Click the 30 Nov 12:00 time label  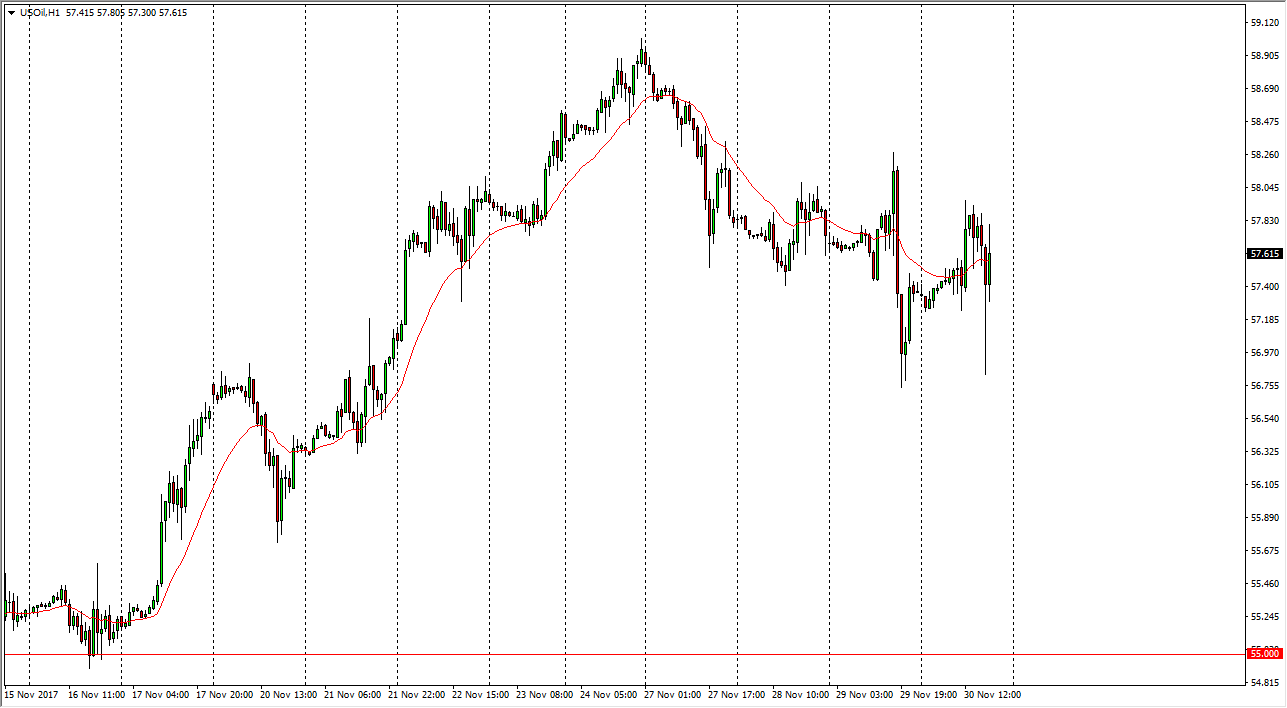(993, 694)
